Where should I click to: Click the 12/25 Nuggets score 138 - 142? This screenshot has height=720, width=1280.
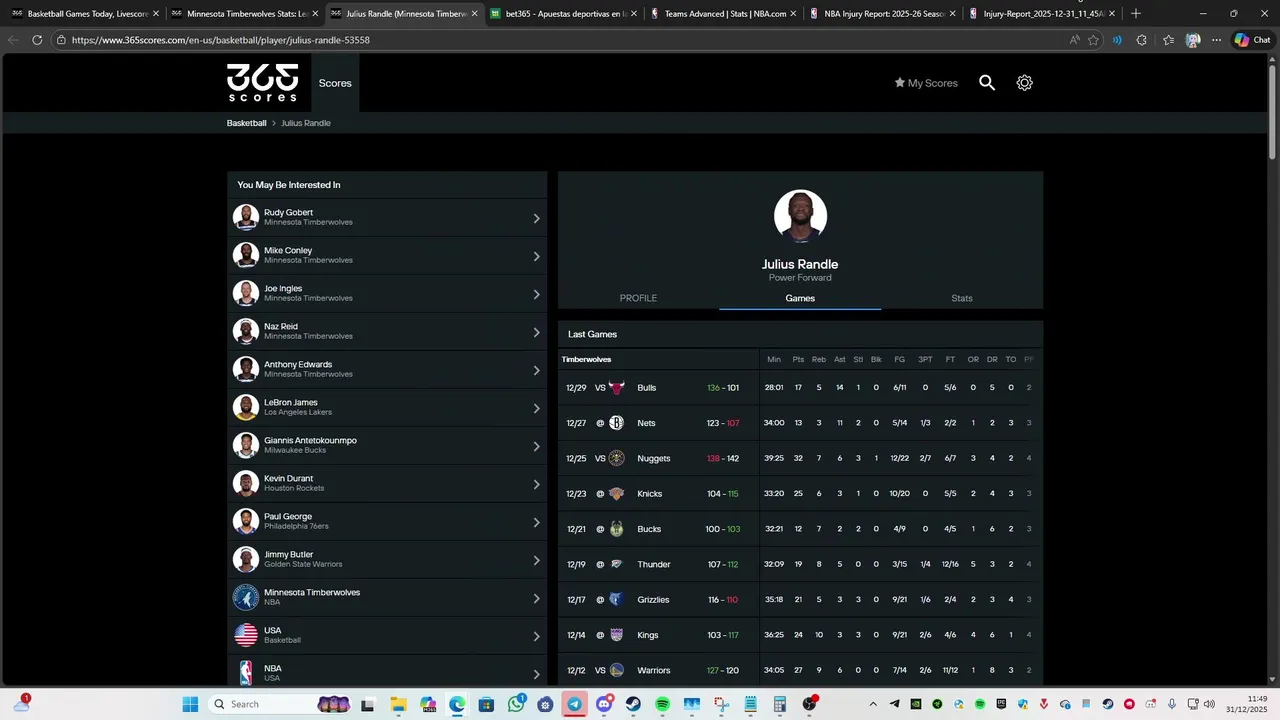tap(723, 458)
